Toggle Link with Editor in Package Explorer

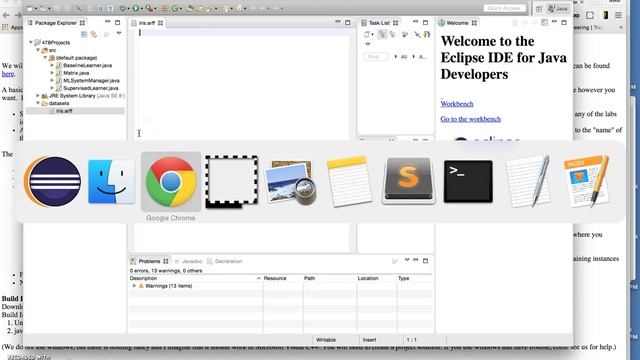pyautogui.click(x=94, y=34)
